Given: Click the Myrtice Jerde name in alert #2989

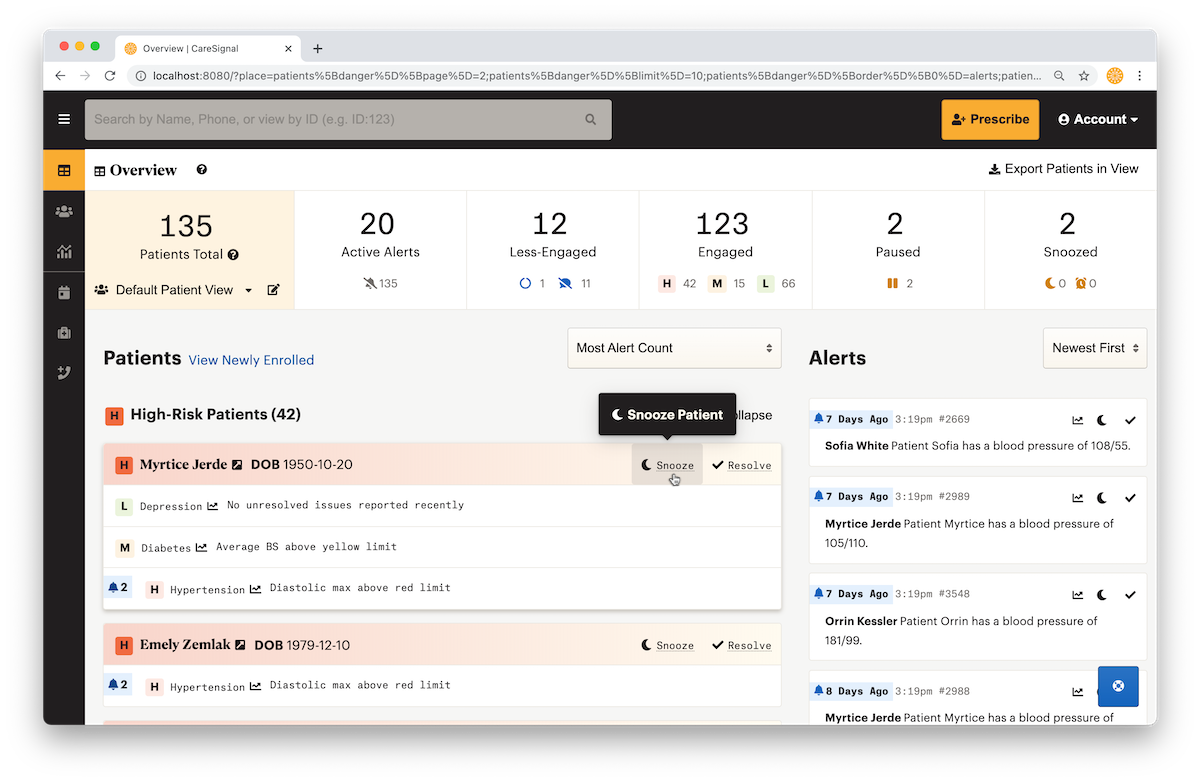Looking at the screenshot, I should coord(863,523).
